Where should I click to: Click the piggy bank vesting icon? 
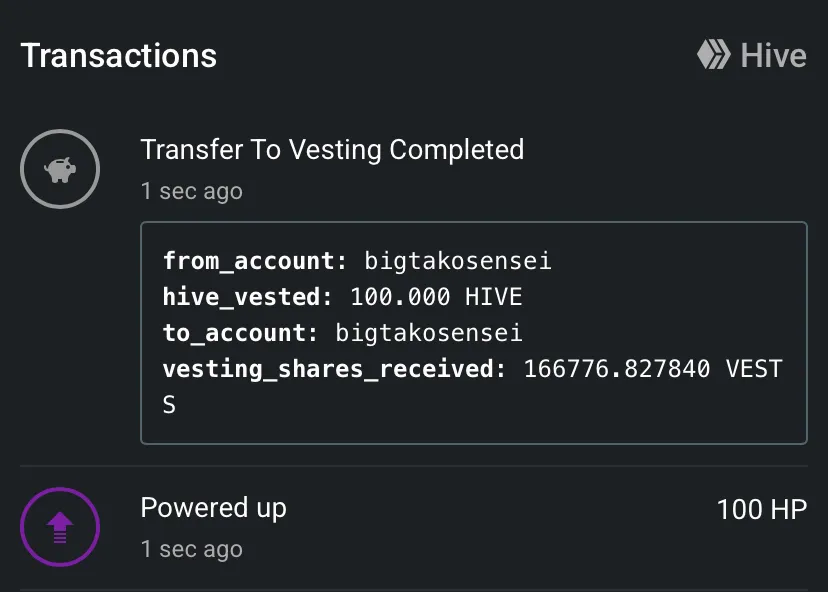coord(60,169)
